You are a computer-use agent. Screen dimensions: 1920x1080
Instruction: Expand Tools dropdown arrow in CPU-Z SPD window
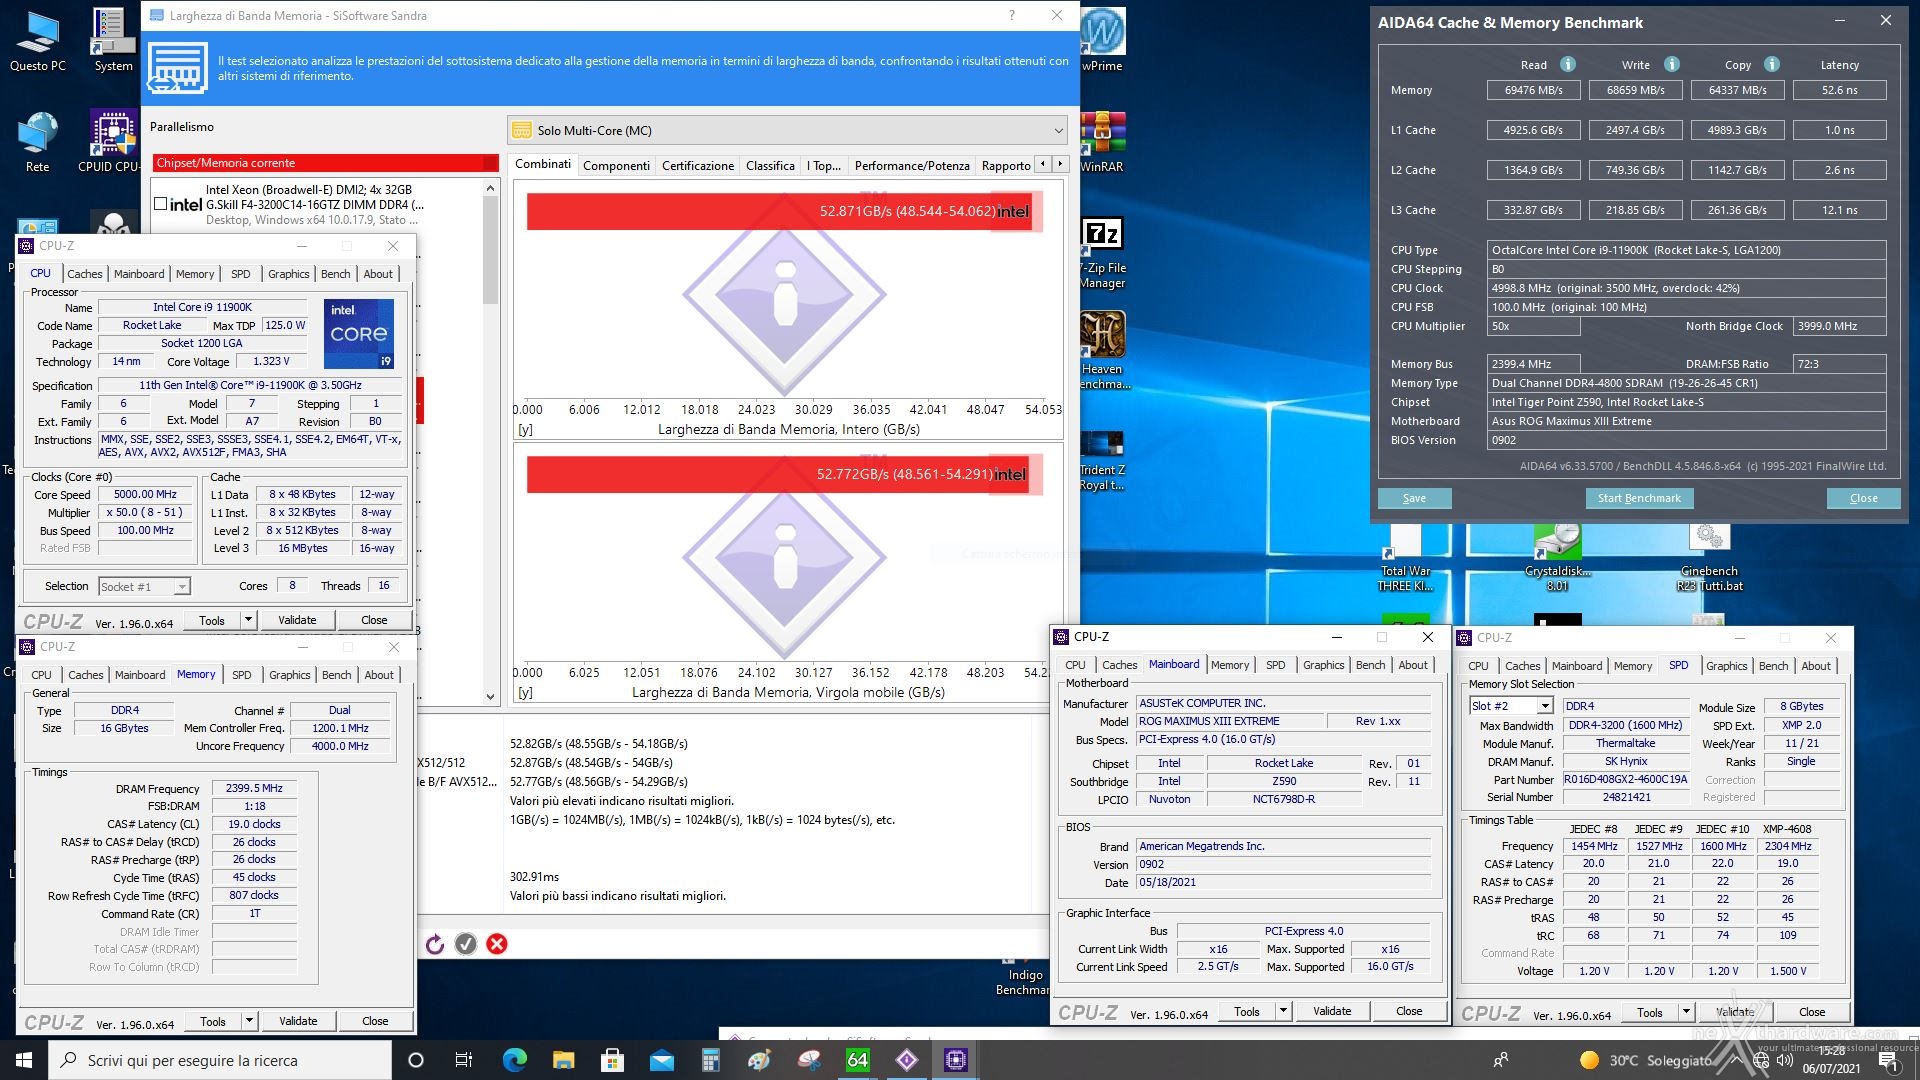(x=1686, y=1012)
